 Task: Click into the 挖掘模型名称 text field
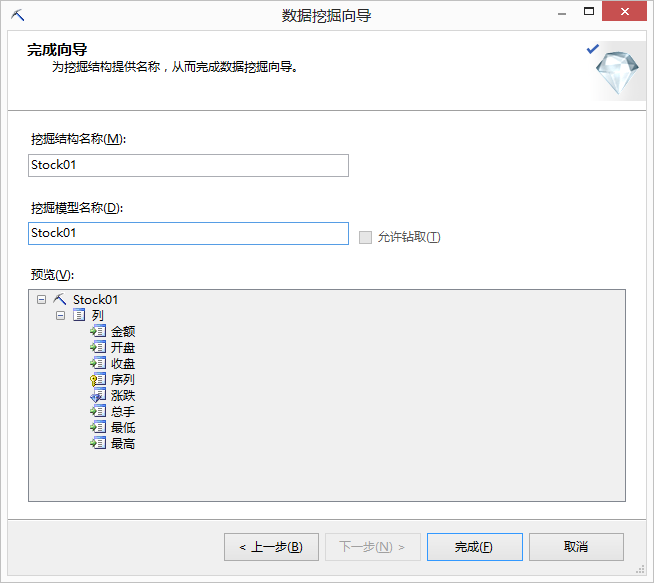tap(189, 234)
